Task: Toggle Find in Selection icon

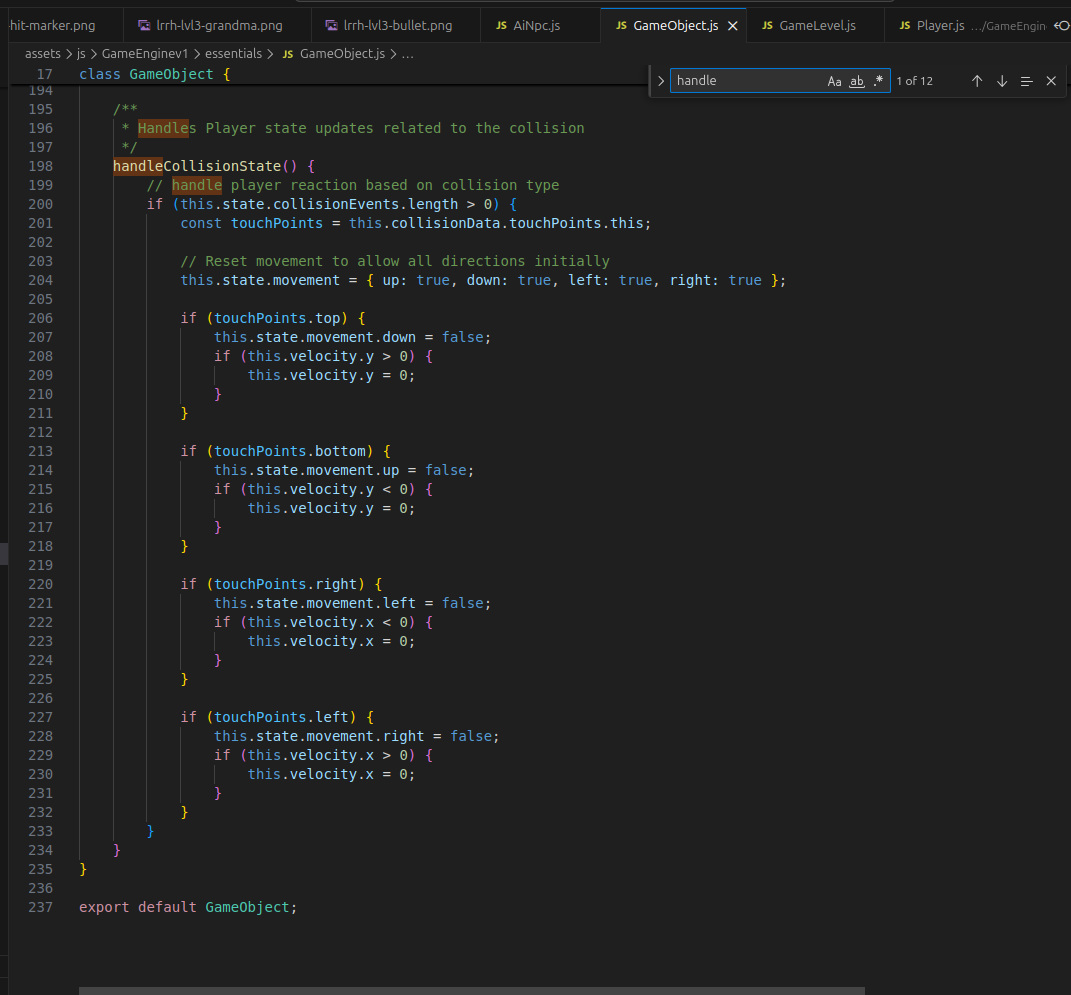Action: click(1027, 81)
